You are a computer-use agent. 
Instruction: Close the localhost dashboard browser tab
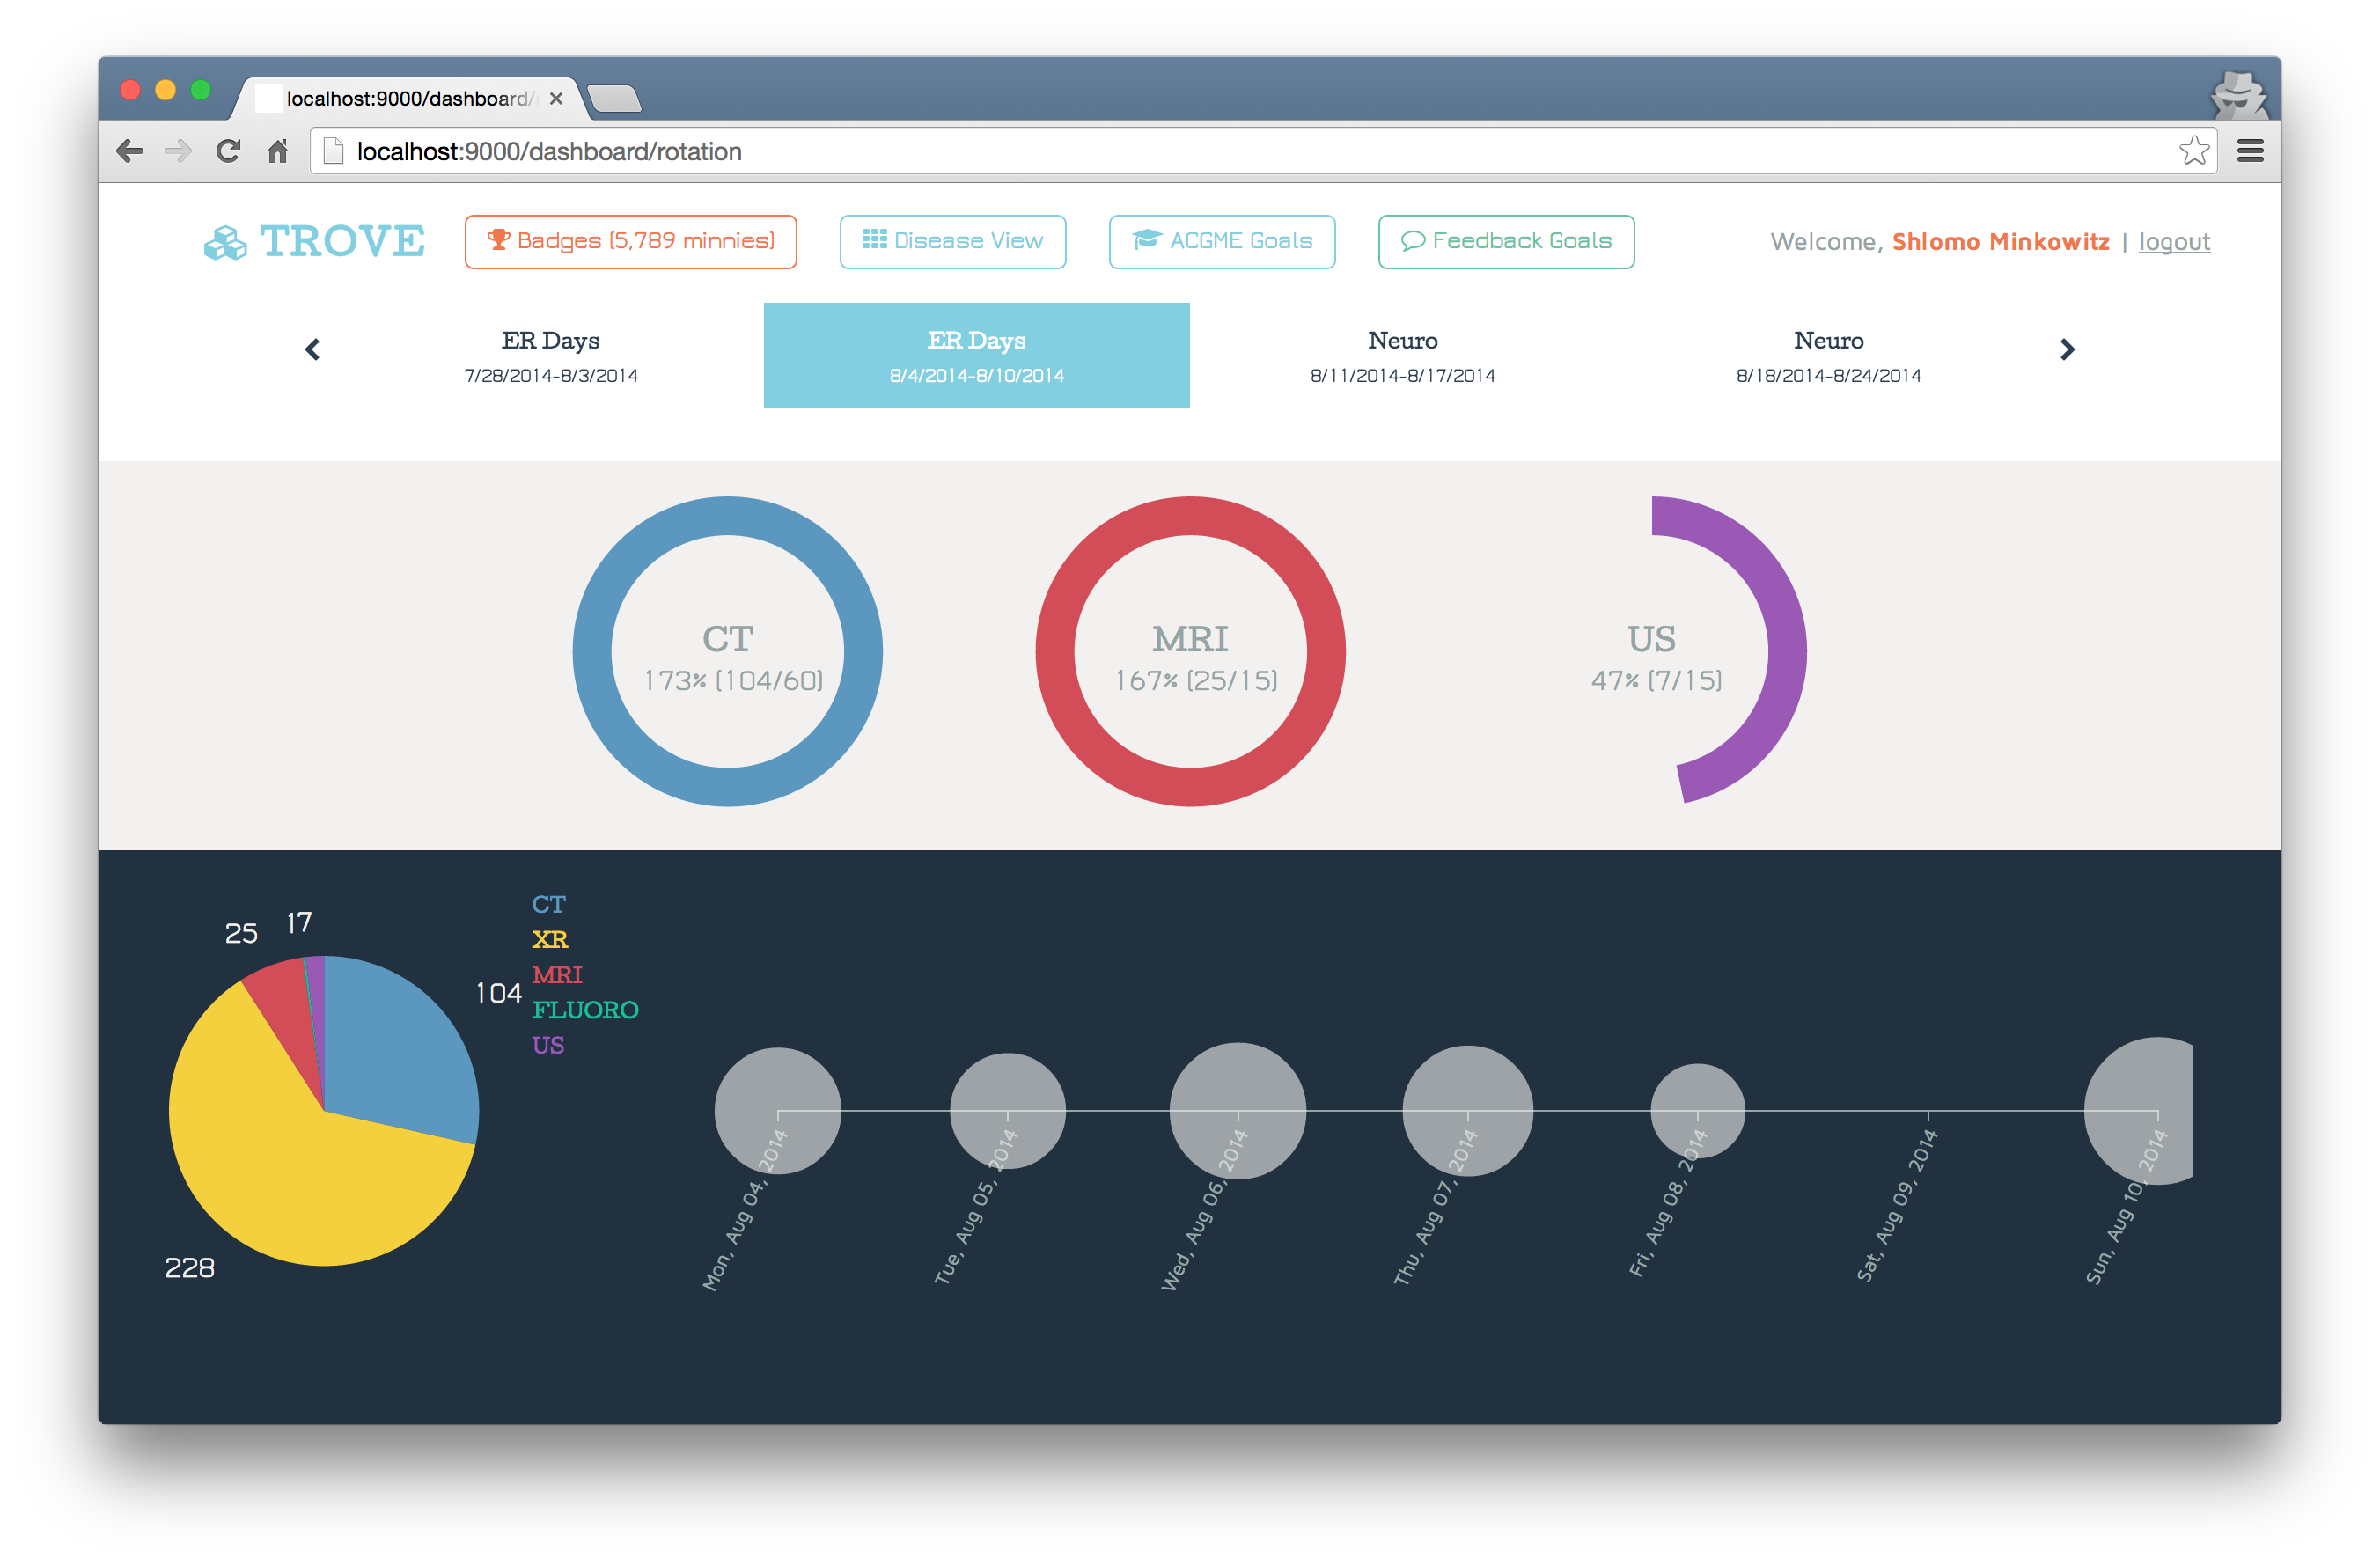point(556,98)
